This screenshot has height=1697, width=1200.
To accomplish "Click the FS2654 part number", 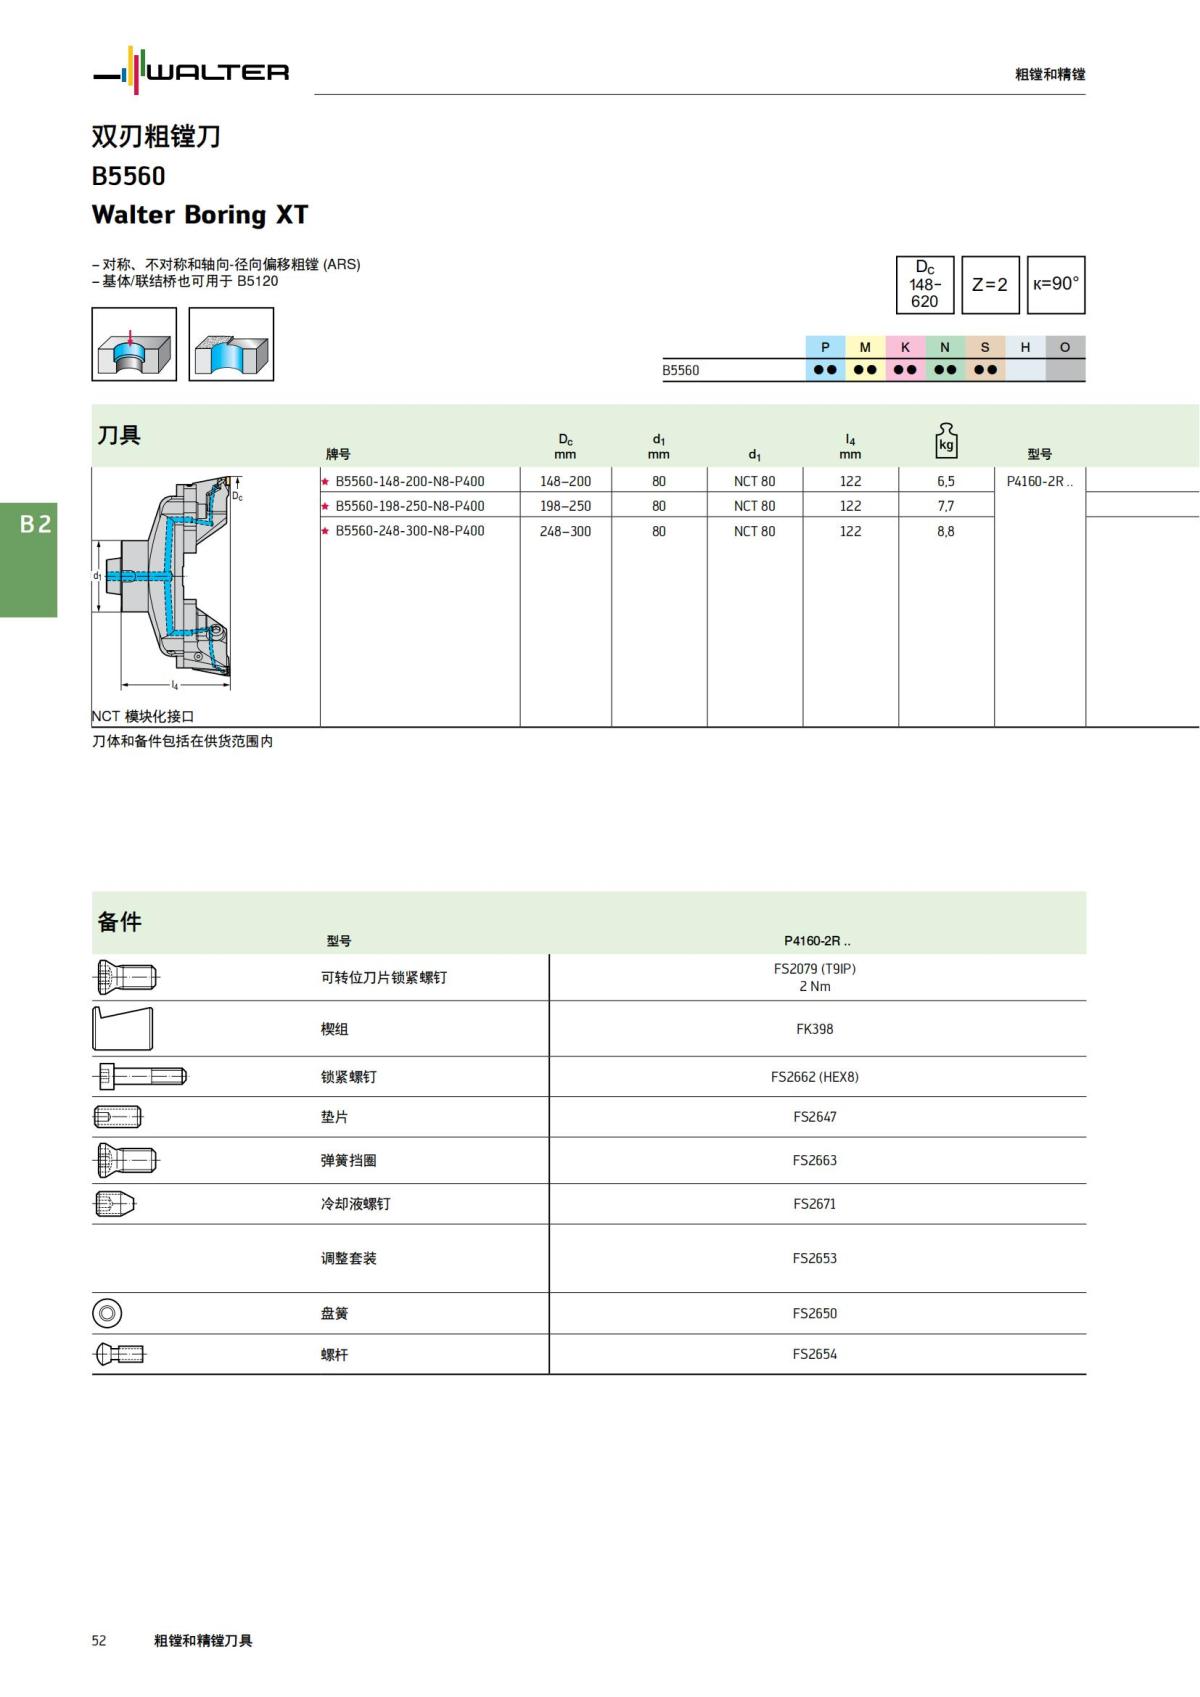I will click(x=815, y=1354).
